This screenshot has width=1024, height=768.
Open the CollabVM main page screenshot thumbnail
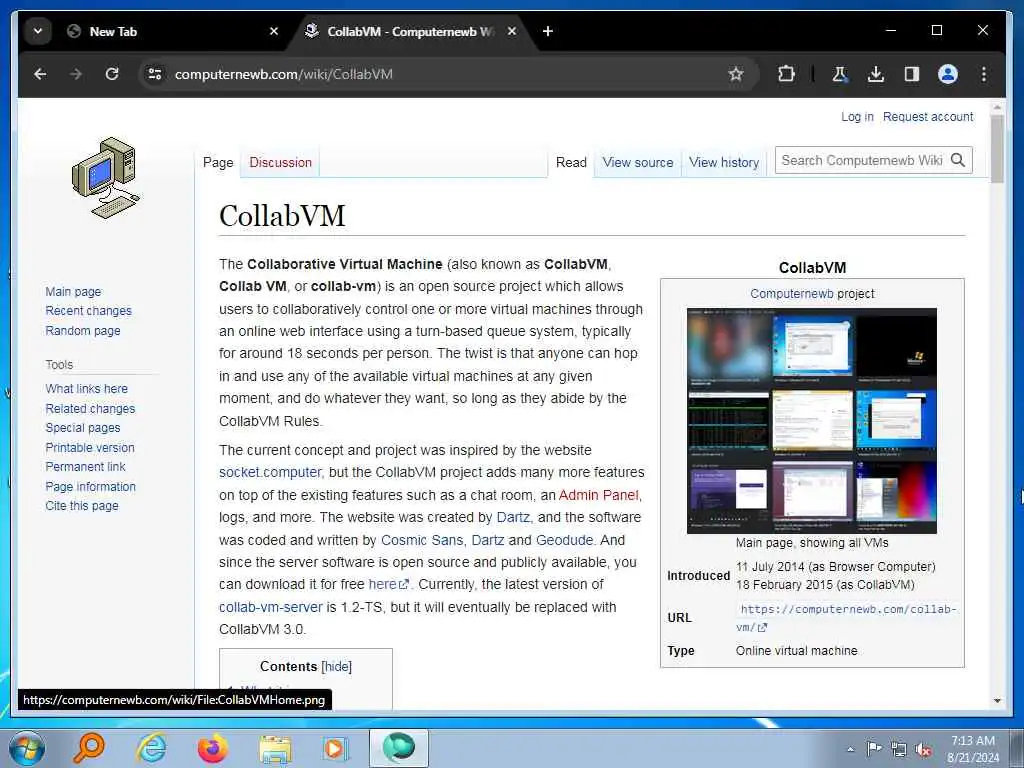point(812,421)
